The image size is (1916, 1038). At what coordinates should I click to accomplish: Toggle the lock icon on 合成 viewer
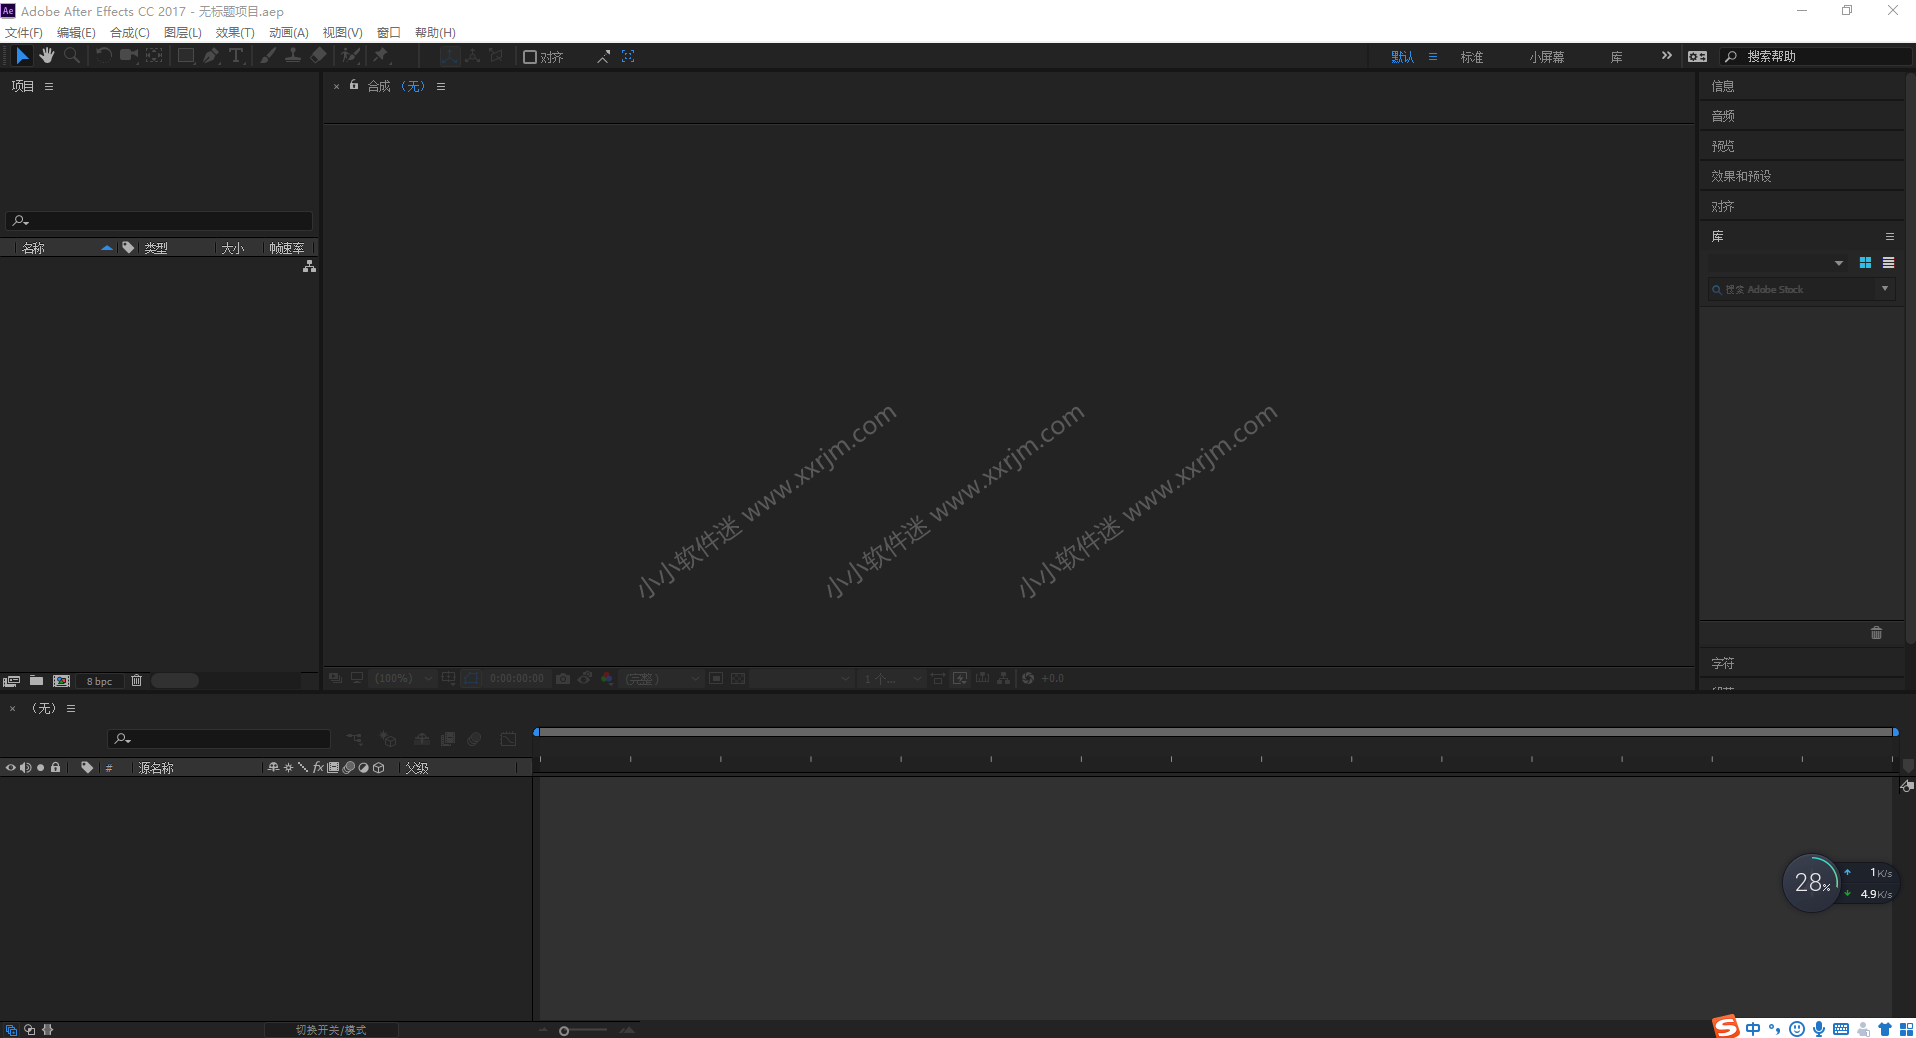tap(354, 86)
